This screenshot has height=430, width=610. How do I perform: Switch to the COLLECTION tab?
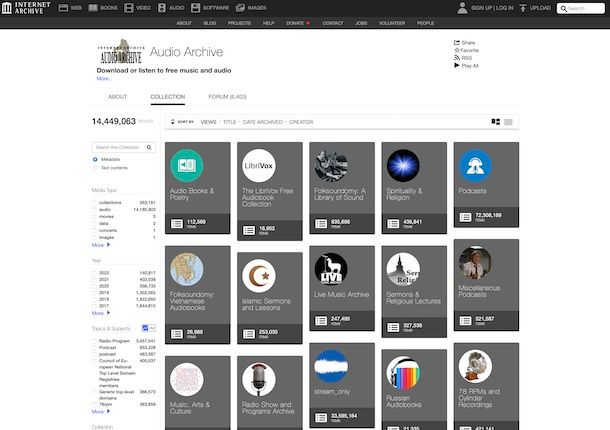point(168,97)
